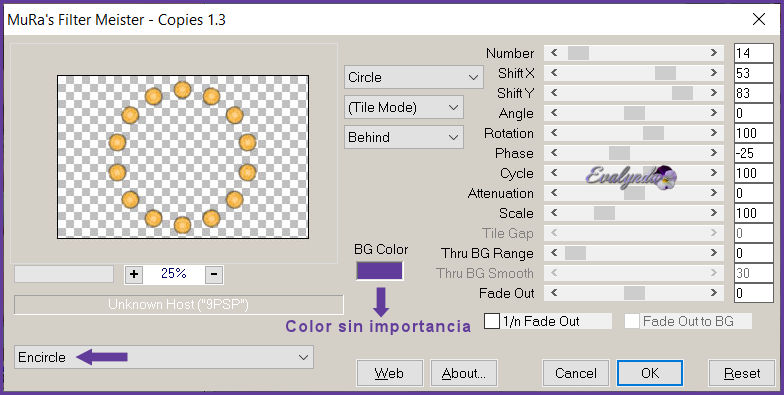The image size is (784, 395).
Task: Click the Attenuation left arrow
Action: pyautogui.click(x=554, y=193)
